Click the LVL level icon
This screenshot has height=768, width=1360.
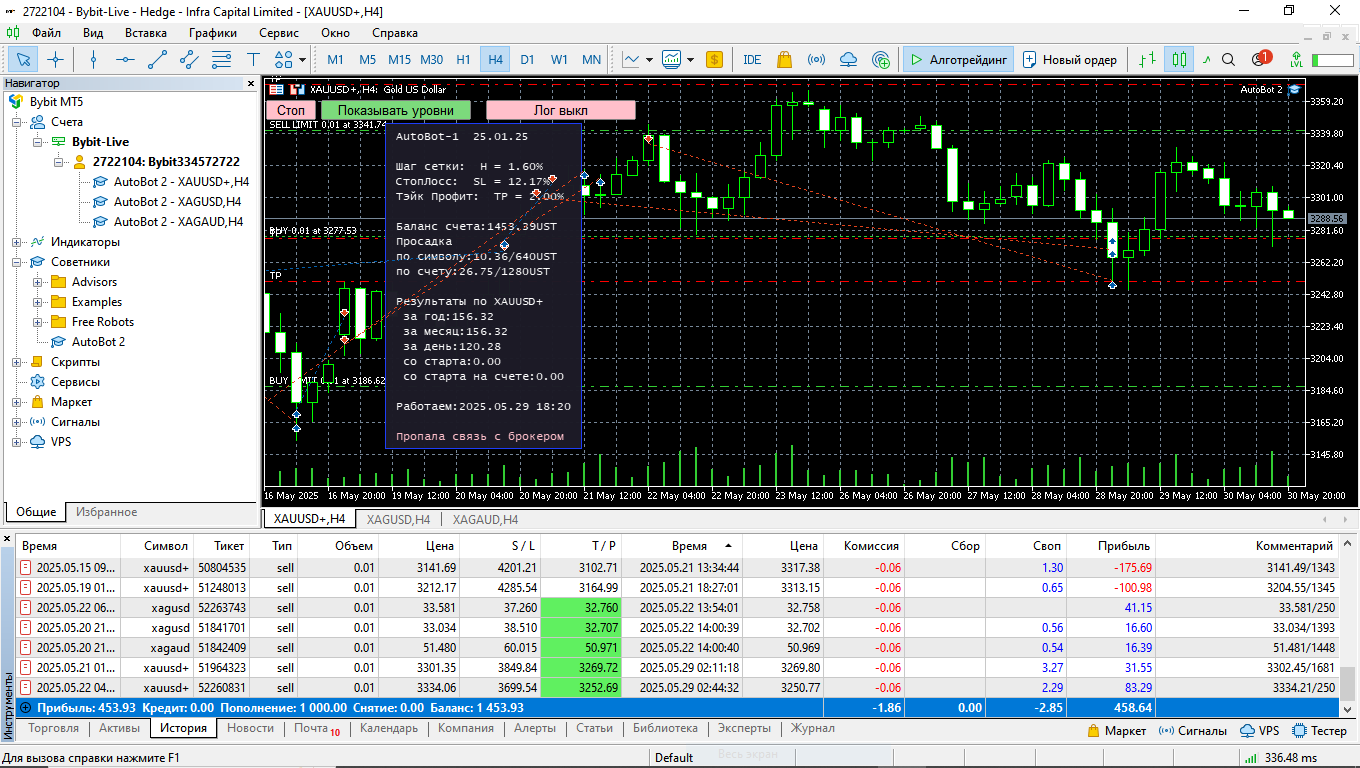coord(1297,59)
